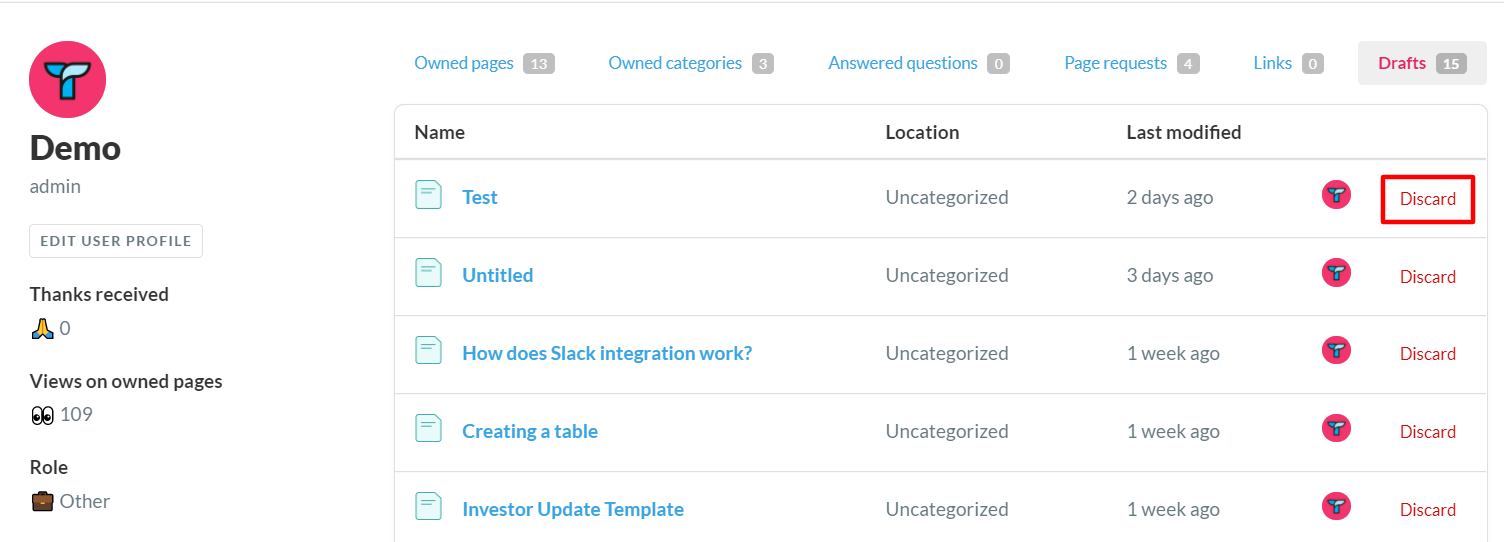Image resolution: width=1504 pixels, height=542 pixels.
Task: Click author avatar in the Untitled row
Action: point(1336,273)
